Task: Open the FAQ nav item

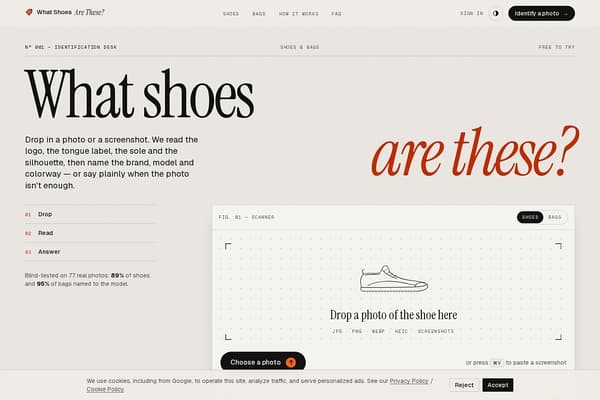Action: (336, 14)
